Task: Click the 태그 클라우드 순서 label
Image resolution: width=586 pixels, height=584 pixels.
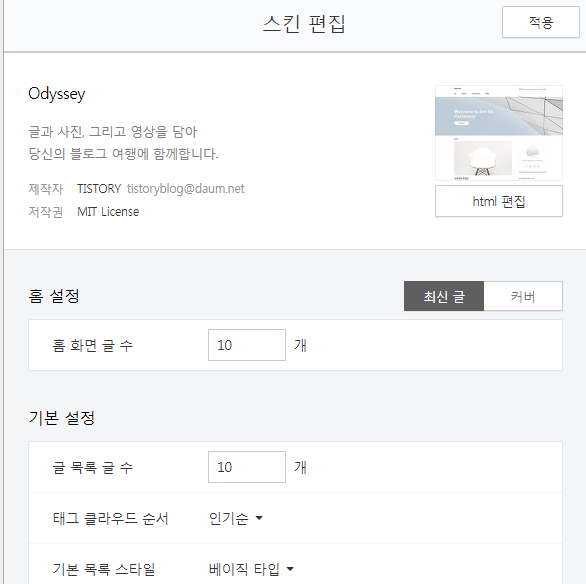Action: 111,518
